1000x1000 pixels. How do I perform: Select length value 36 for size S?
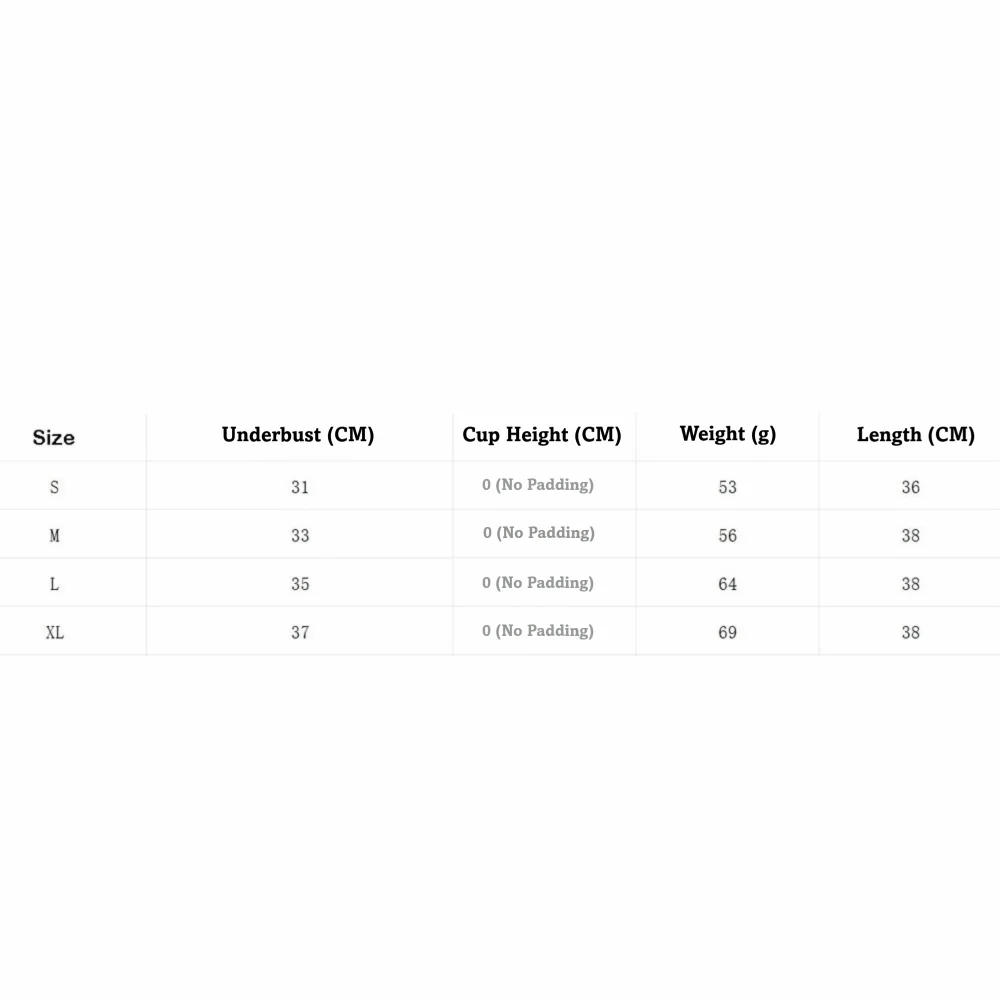(x=910, y=487)
